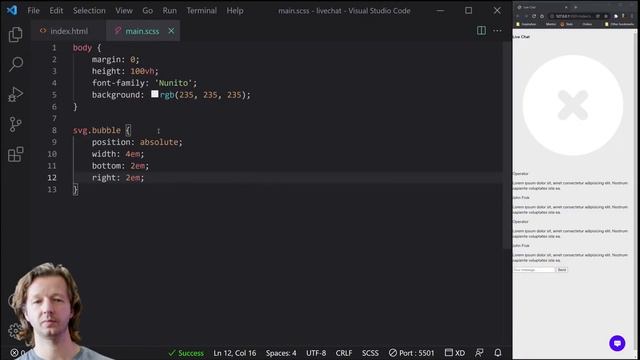Click the XD status bar item
Viewport: 640px width, 360px height.
455,353
